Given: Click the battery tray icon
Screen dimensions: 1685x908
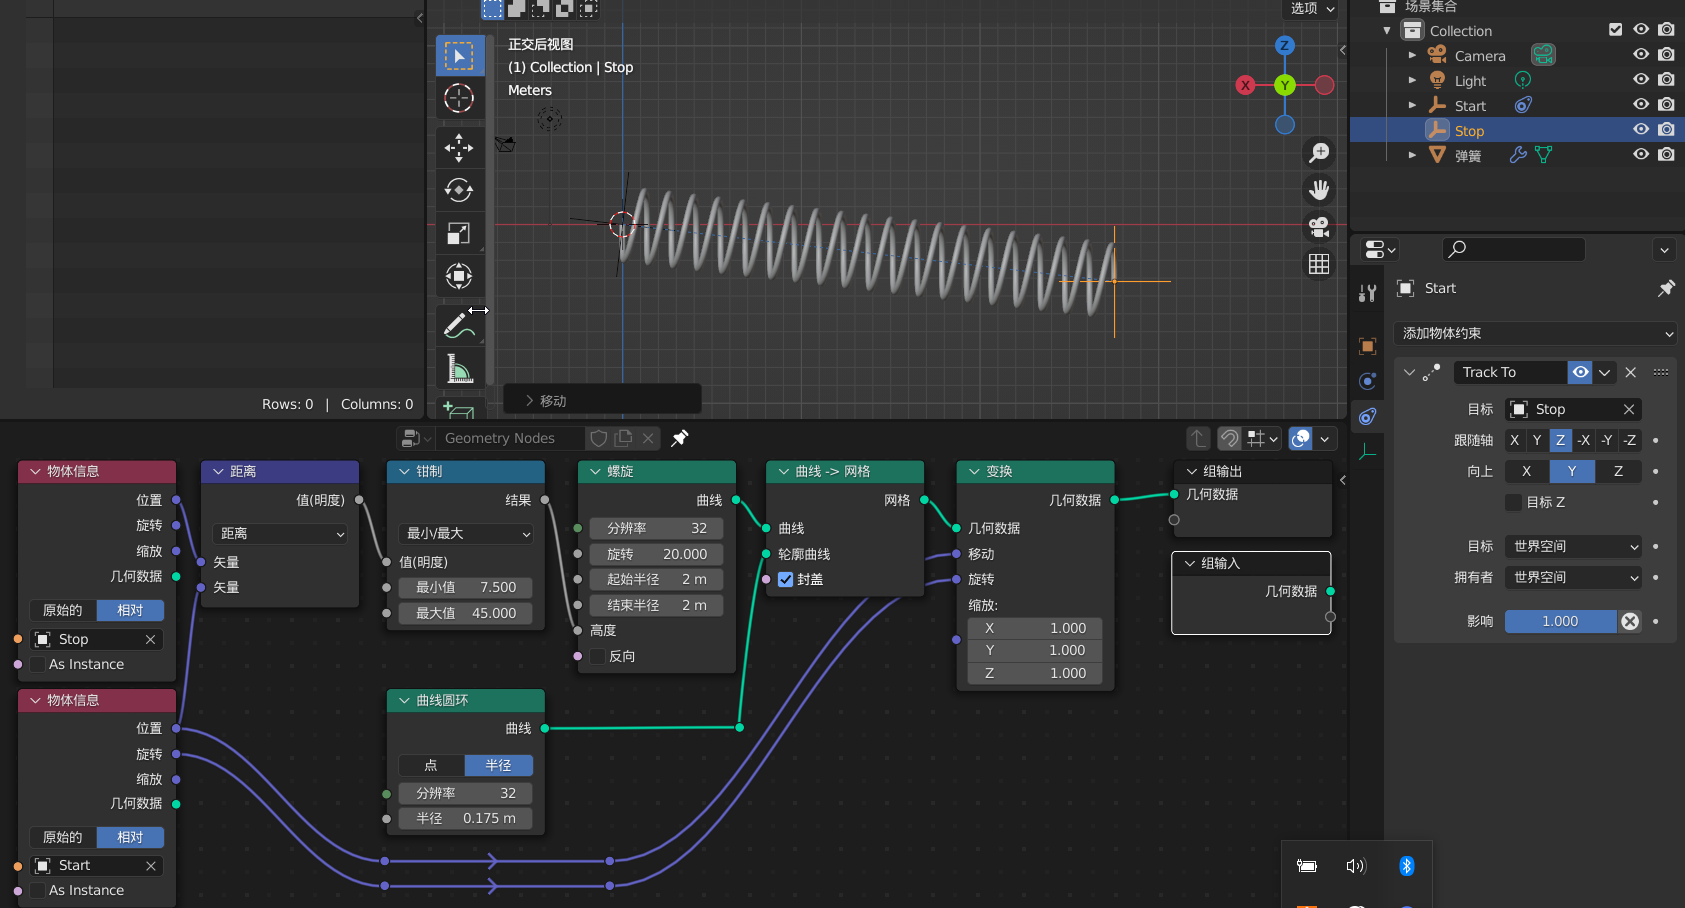Looking at the screenshot, I should [x=1307, y=866].
